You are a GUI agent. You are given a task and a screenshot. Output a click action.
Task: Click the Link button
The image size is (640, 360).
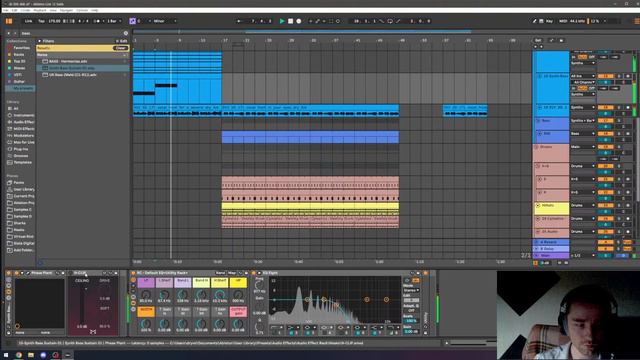coord(28,21)
